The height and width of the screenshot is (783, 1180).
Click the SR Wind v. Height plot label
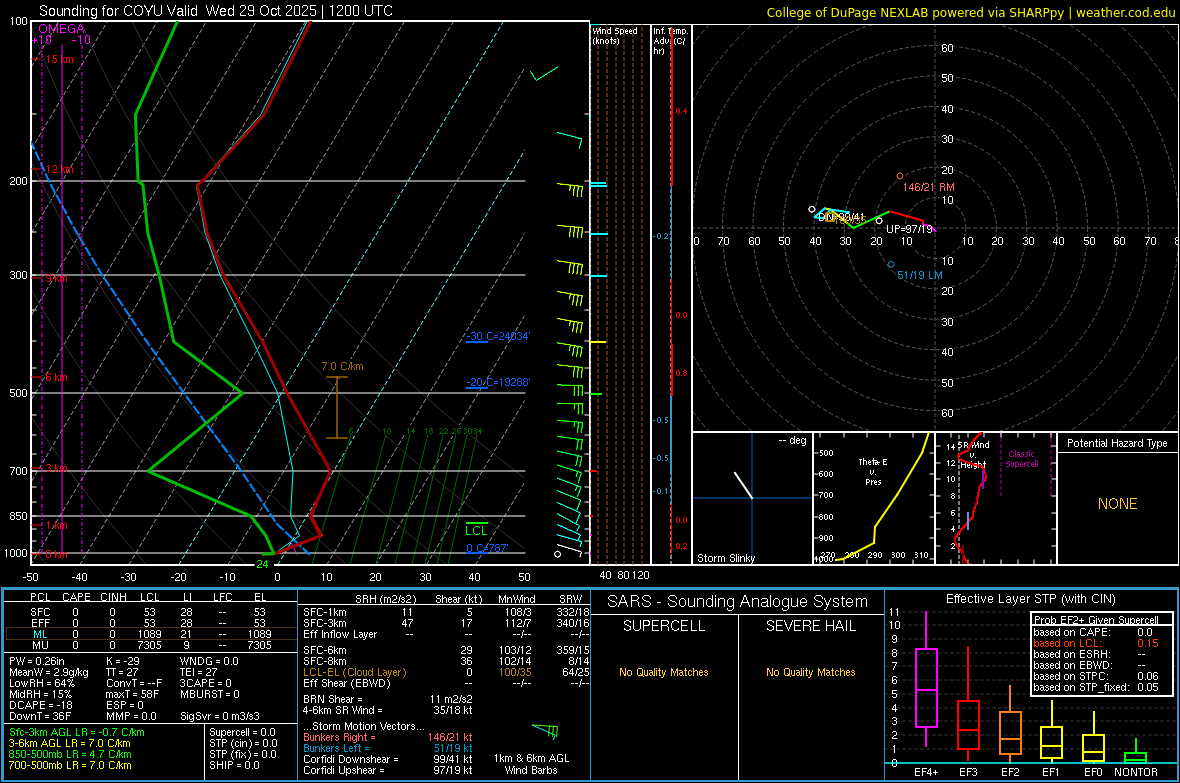pyautogui.click(x=974, y=455)
